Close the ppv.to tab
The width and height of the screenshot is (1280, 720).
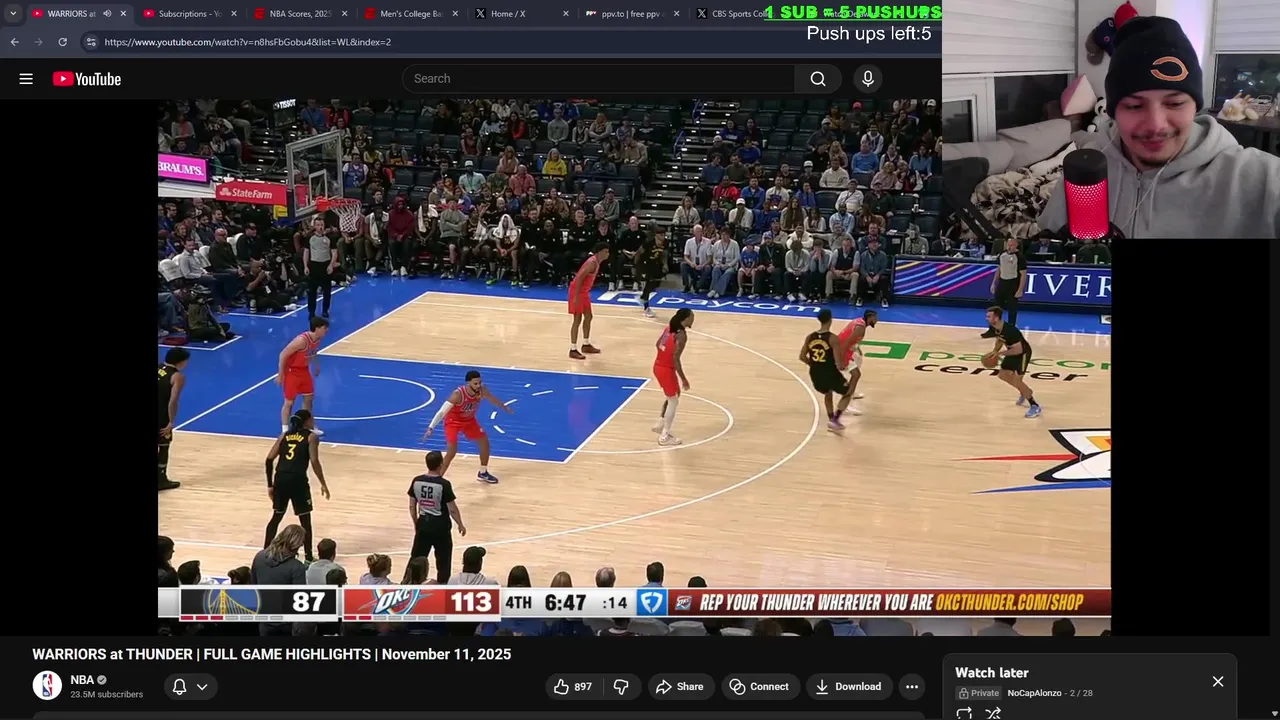[x=676, y=13]
